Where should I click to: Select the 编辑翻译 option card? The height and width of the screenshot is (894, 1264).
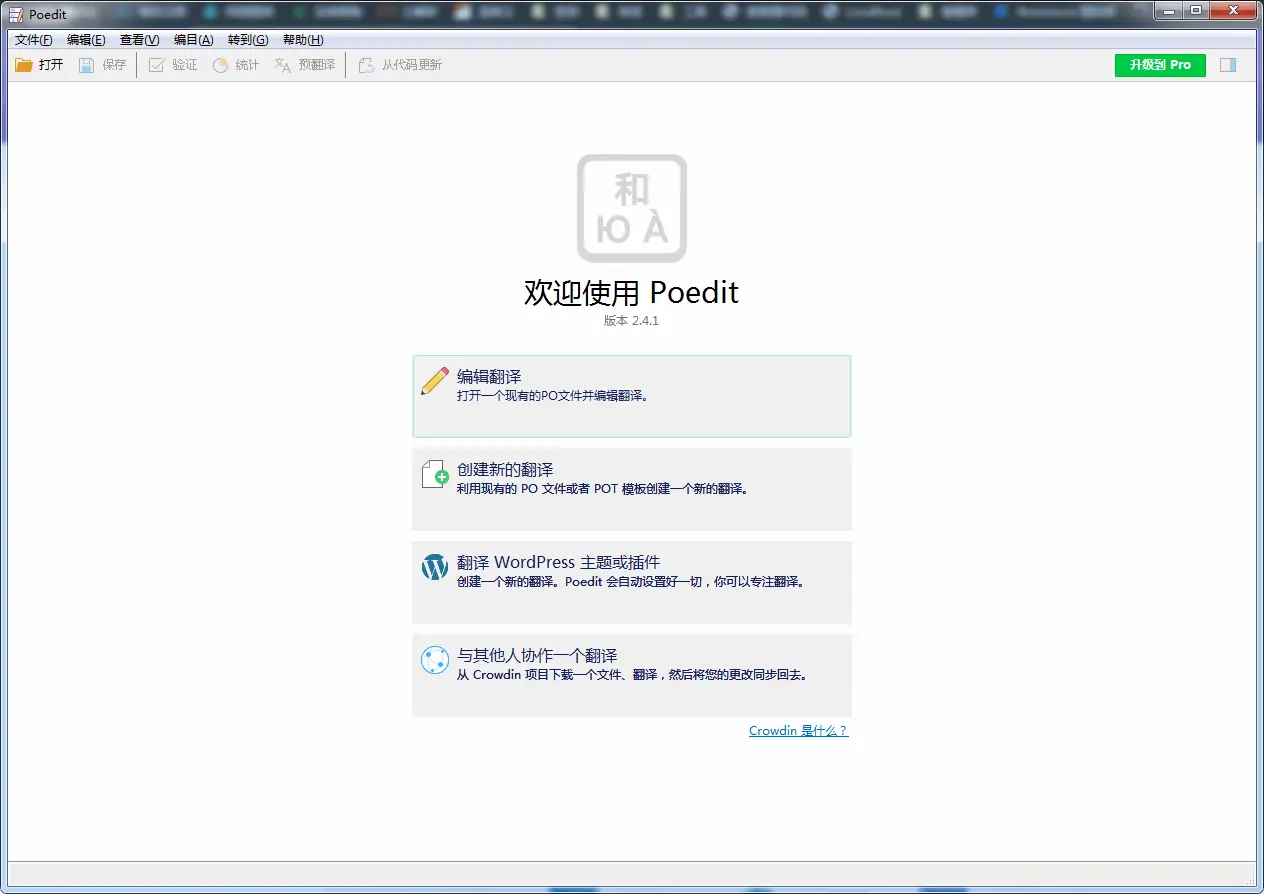coord(631,396)
